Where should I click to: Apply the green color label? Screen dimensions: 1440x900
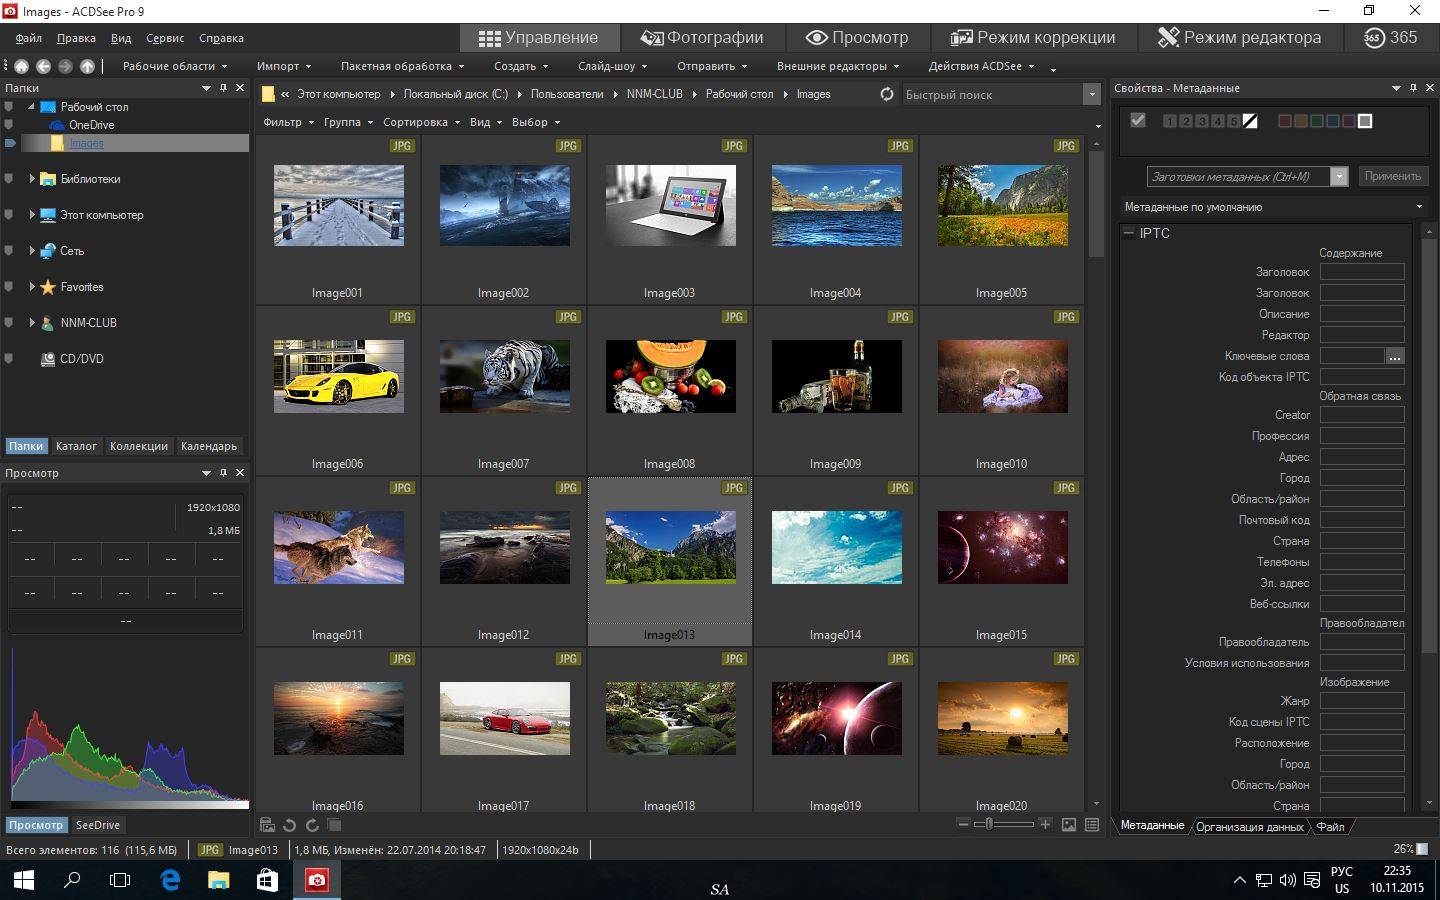tap(1316, 121)
